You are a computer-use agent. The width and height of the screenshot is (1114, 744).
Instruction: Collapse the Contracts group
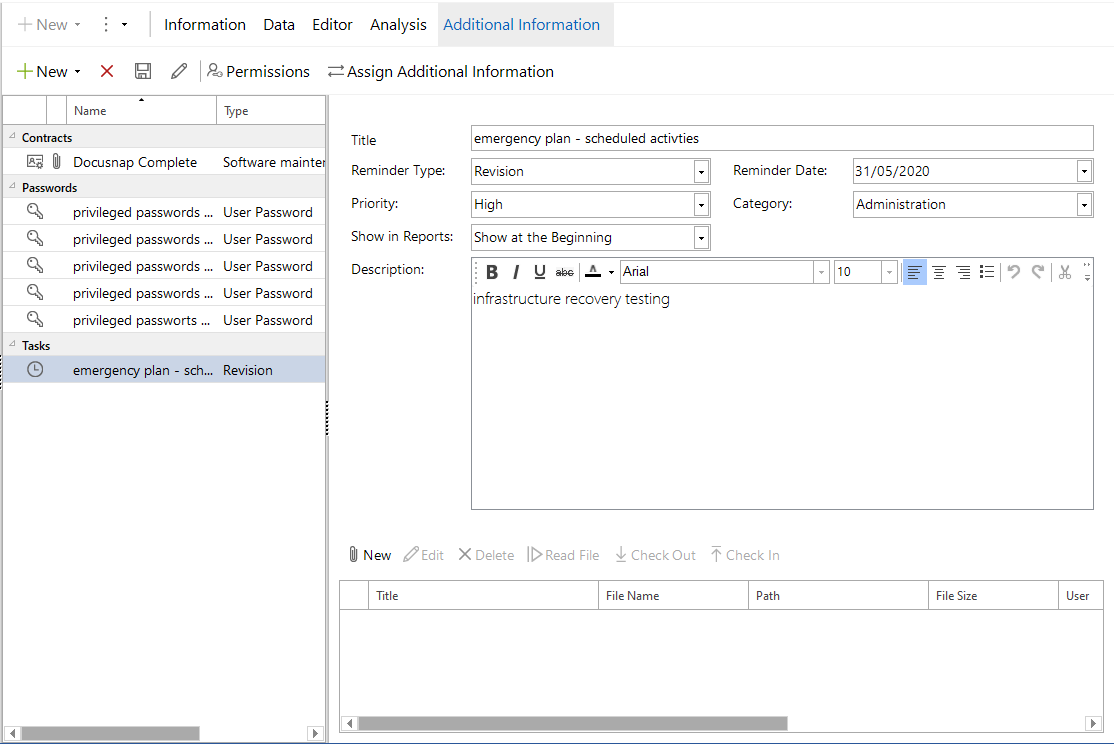(12, 136)
